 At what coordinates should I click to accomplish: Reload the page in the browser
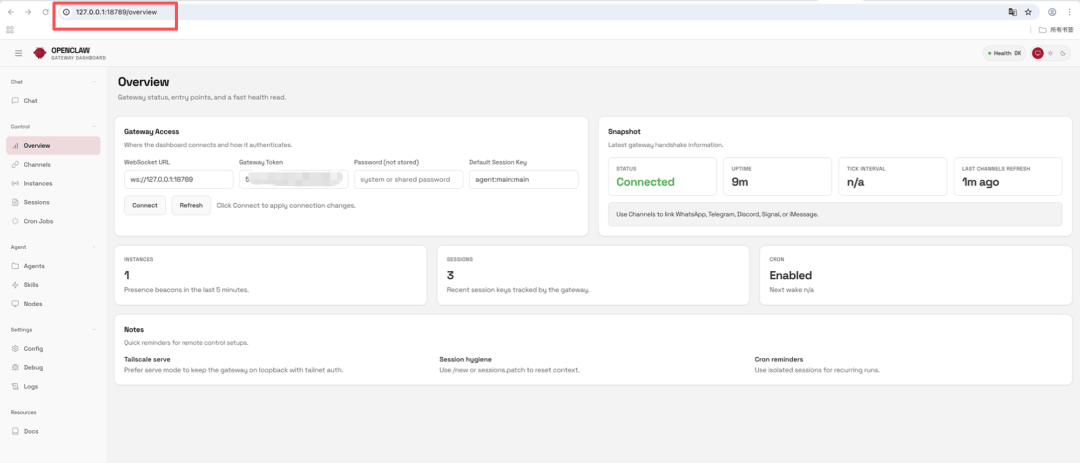(45, 12)
